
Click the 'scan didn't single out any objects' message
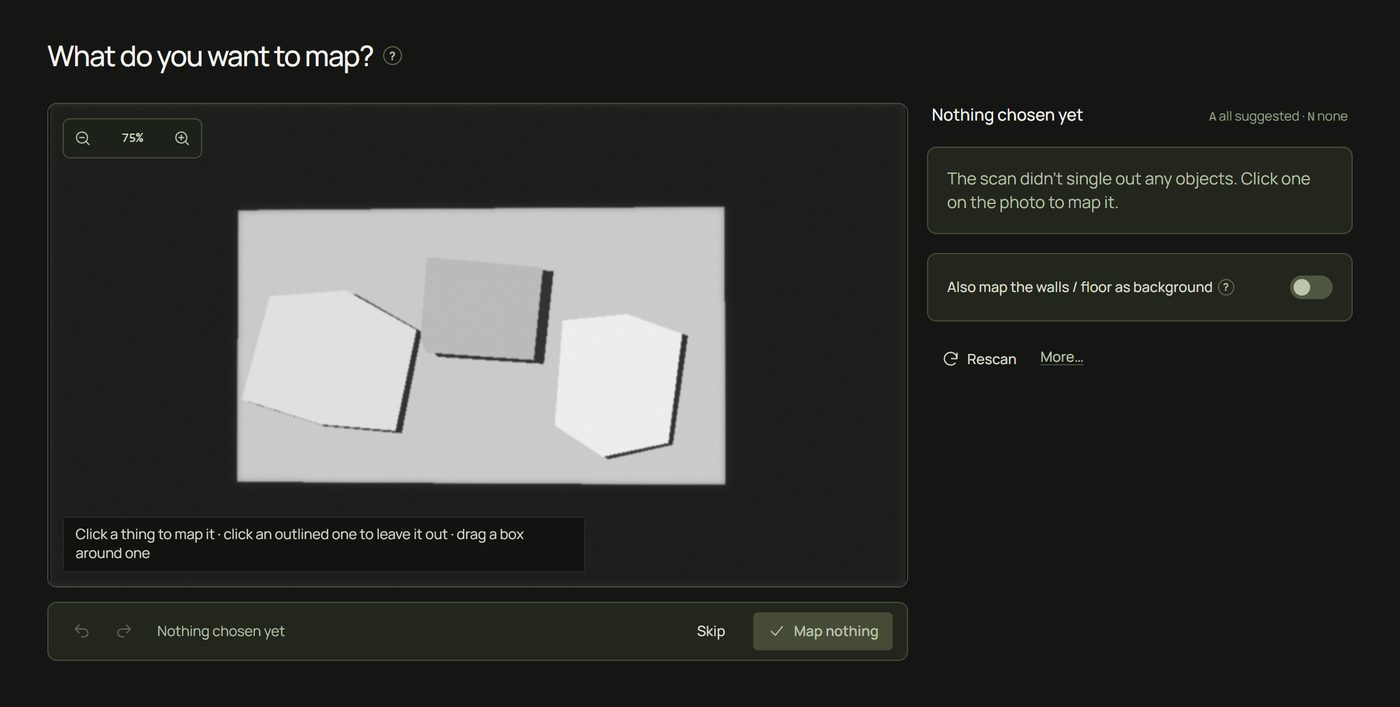(x=1140, y=190)
